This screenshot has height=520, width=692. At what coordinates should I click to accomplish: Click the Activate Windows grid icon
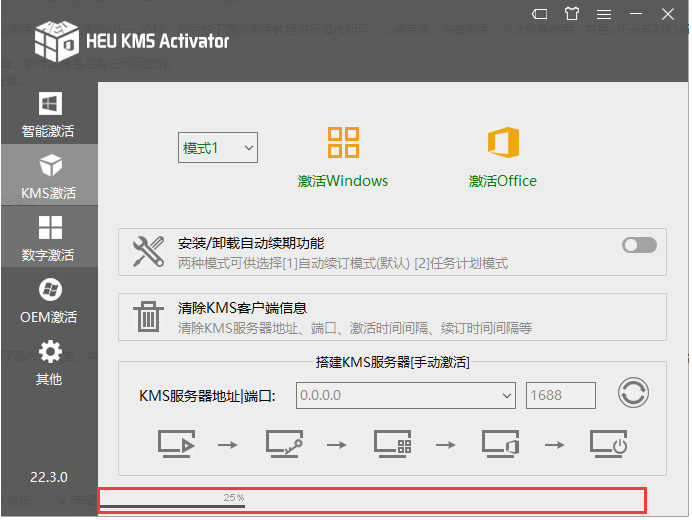343,142
